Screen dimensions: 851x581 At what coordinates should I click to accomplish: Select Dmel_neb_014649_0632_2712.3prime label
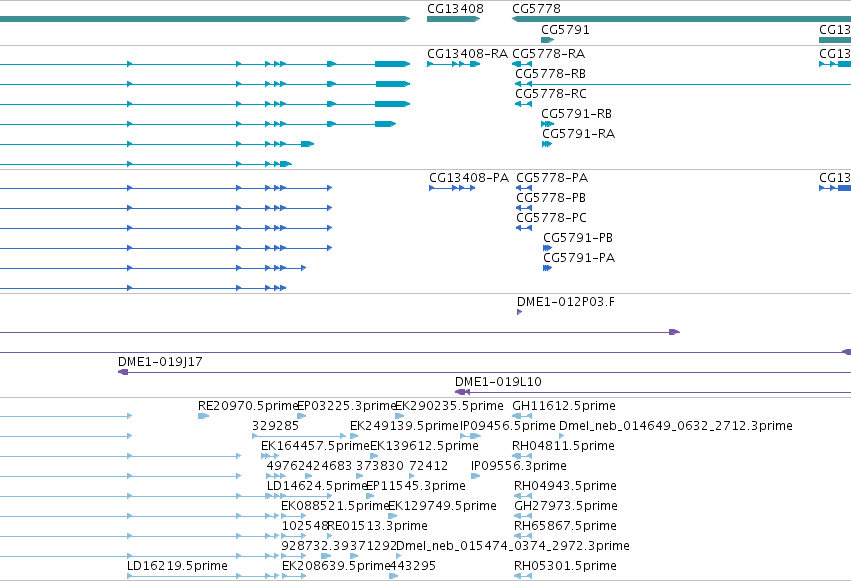coord(676,426)
